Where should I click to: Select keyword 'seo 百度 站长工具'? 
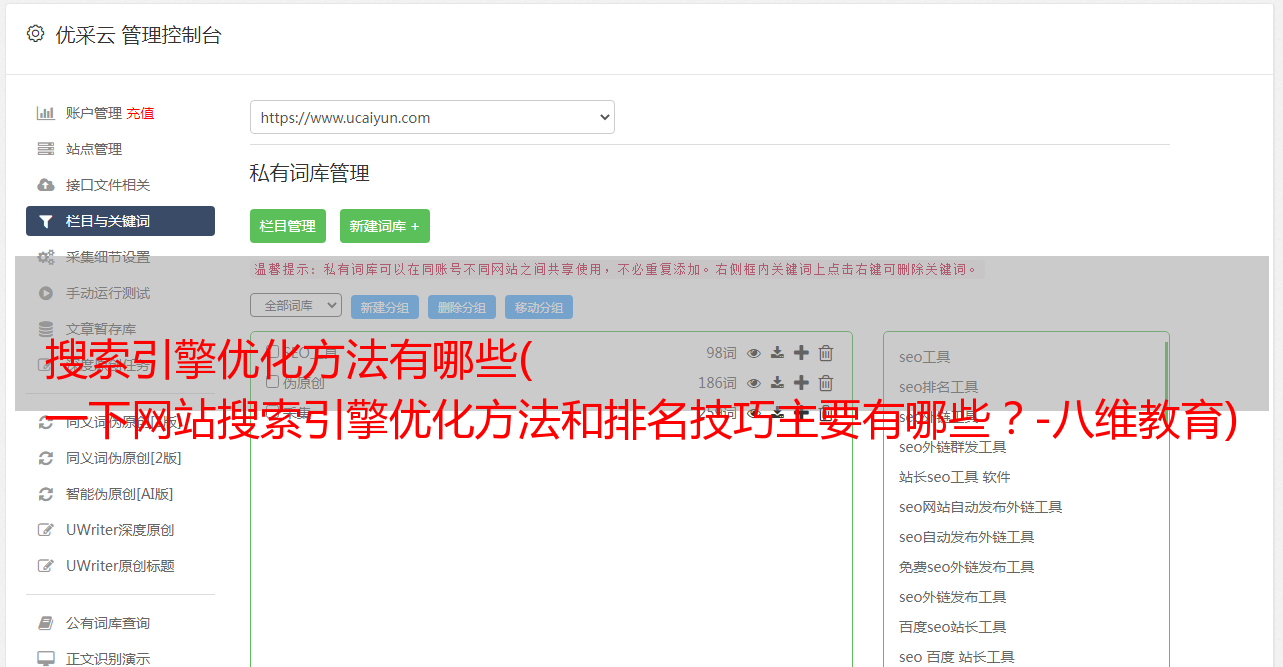[x=957, y=657]
